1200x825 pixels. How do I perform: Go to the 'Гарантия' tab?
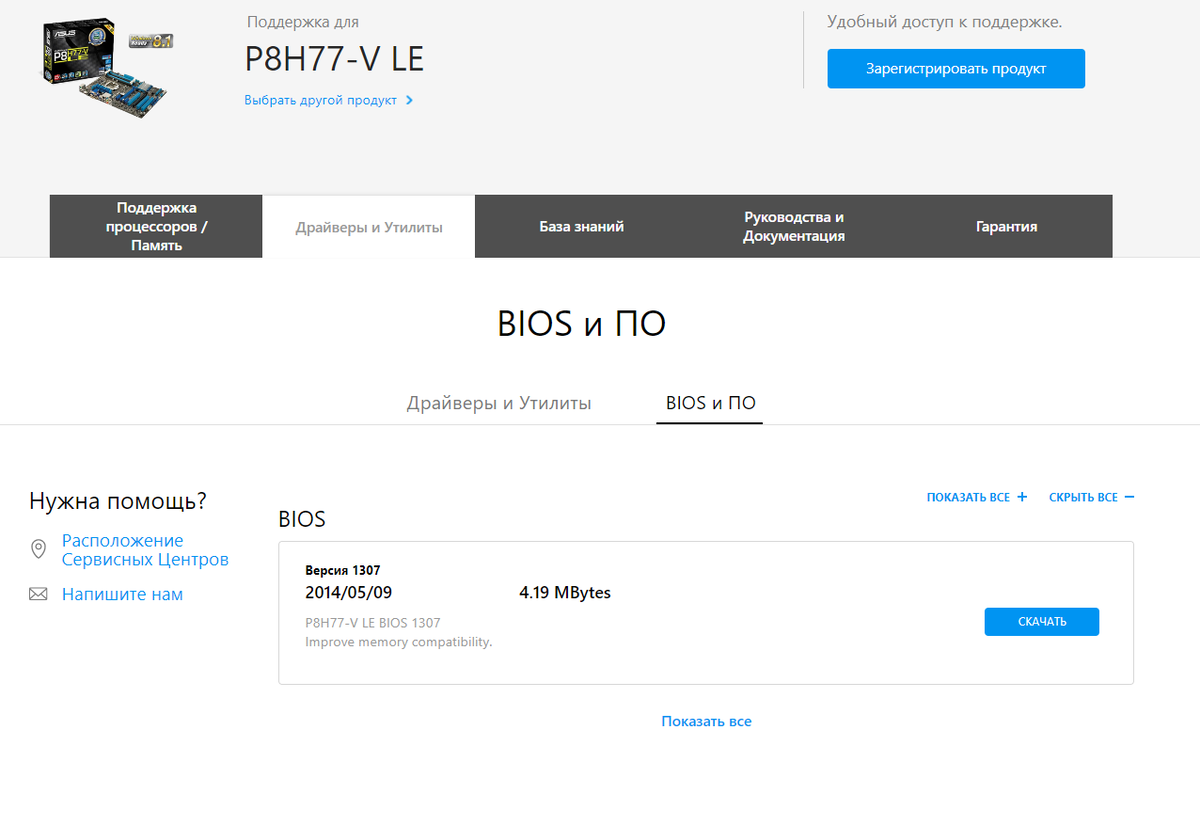point(1006,226)
